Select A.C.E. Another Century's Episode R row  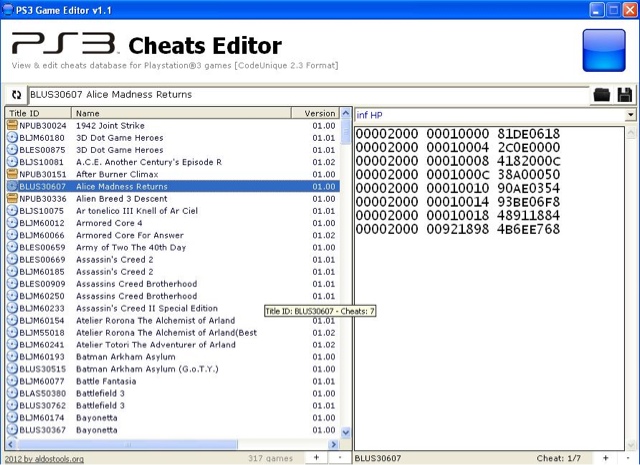(x=172, y=162)
